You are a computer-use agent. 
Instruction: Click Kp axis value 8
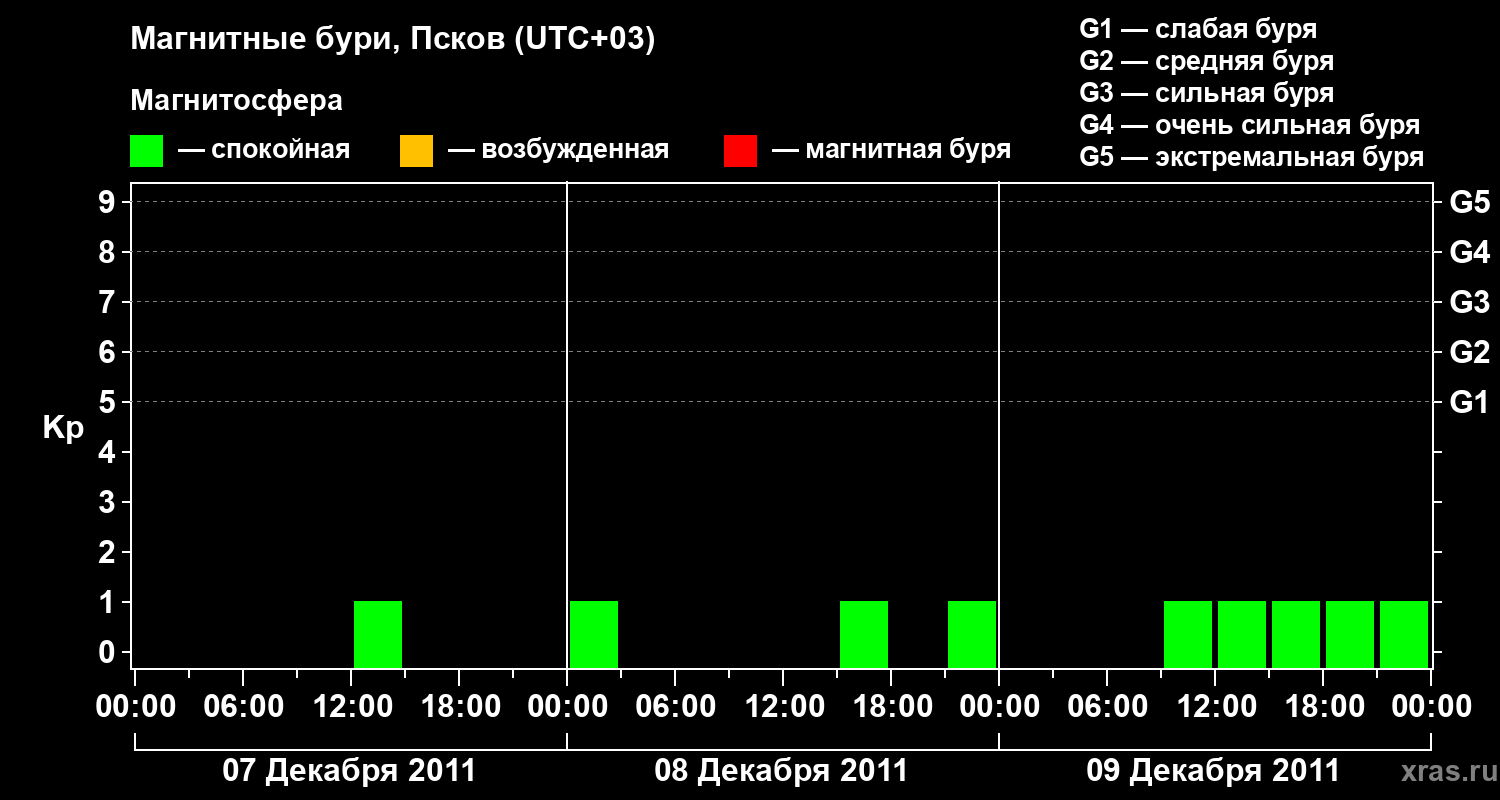pyautogui.click(x=108, y=252)
